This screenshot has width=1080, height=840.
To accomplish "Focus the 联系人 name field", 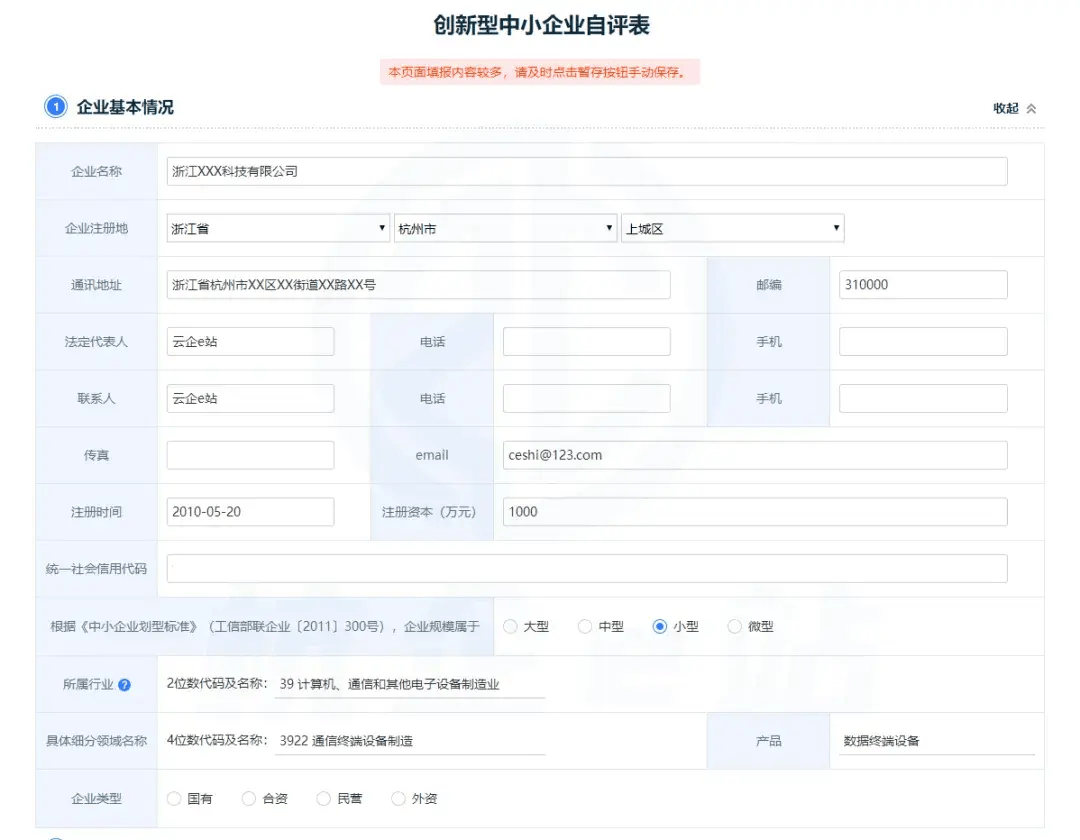I will pos(250,399).
